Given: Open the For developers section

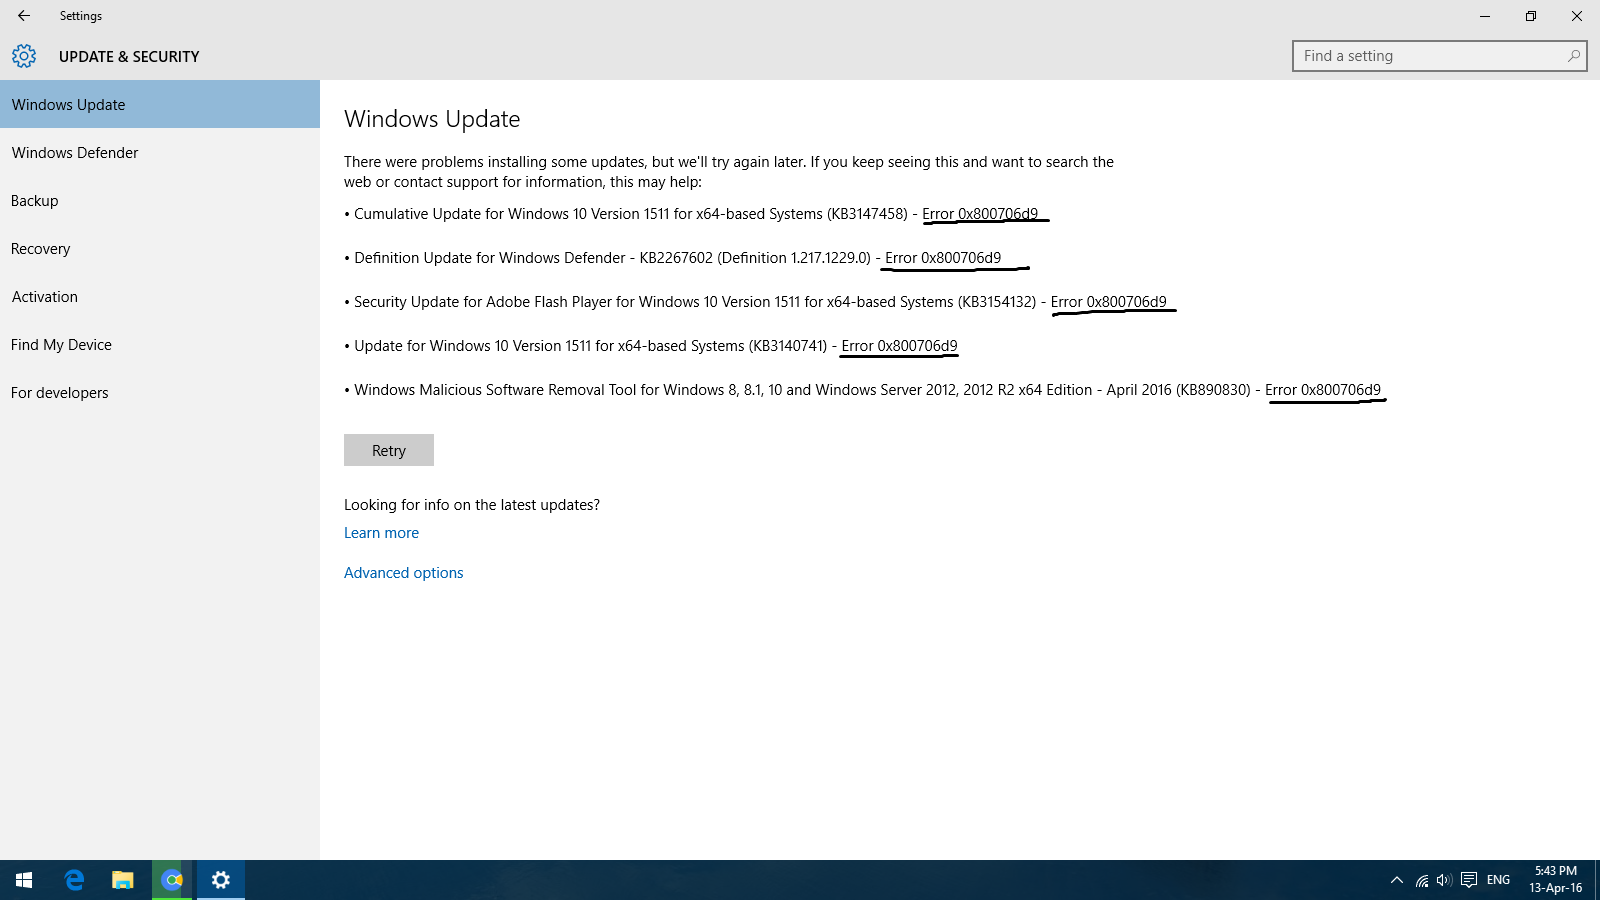Looking at the screenshot, I should [160, 392].
